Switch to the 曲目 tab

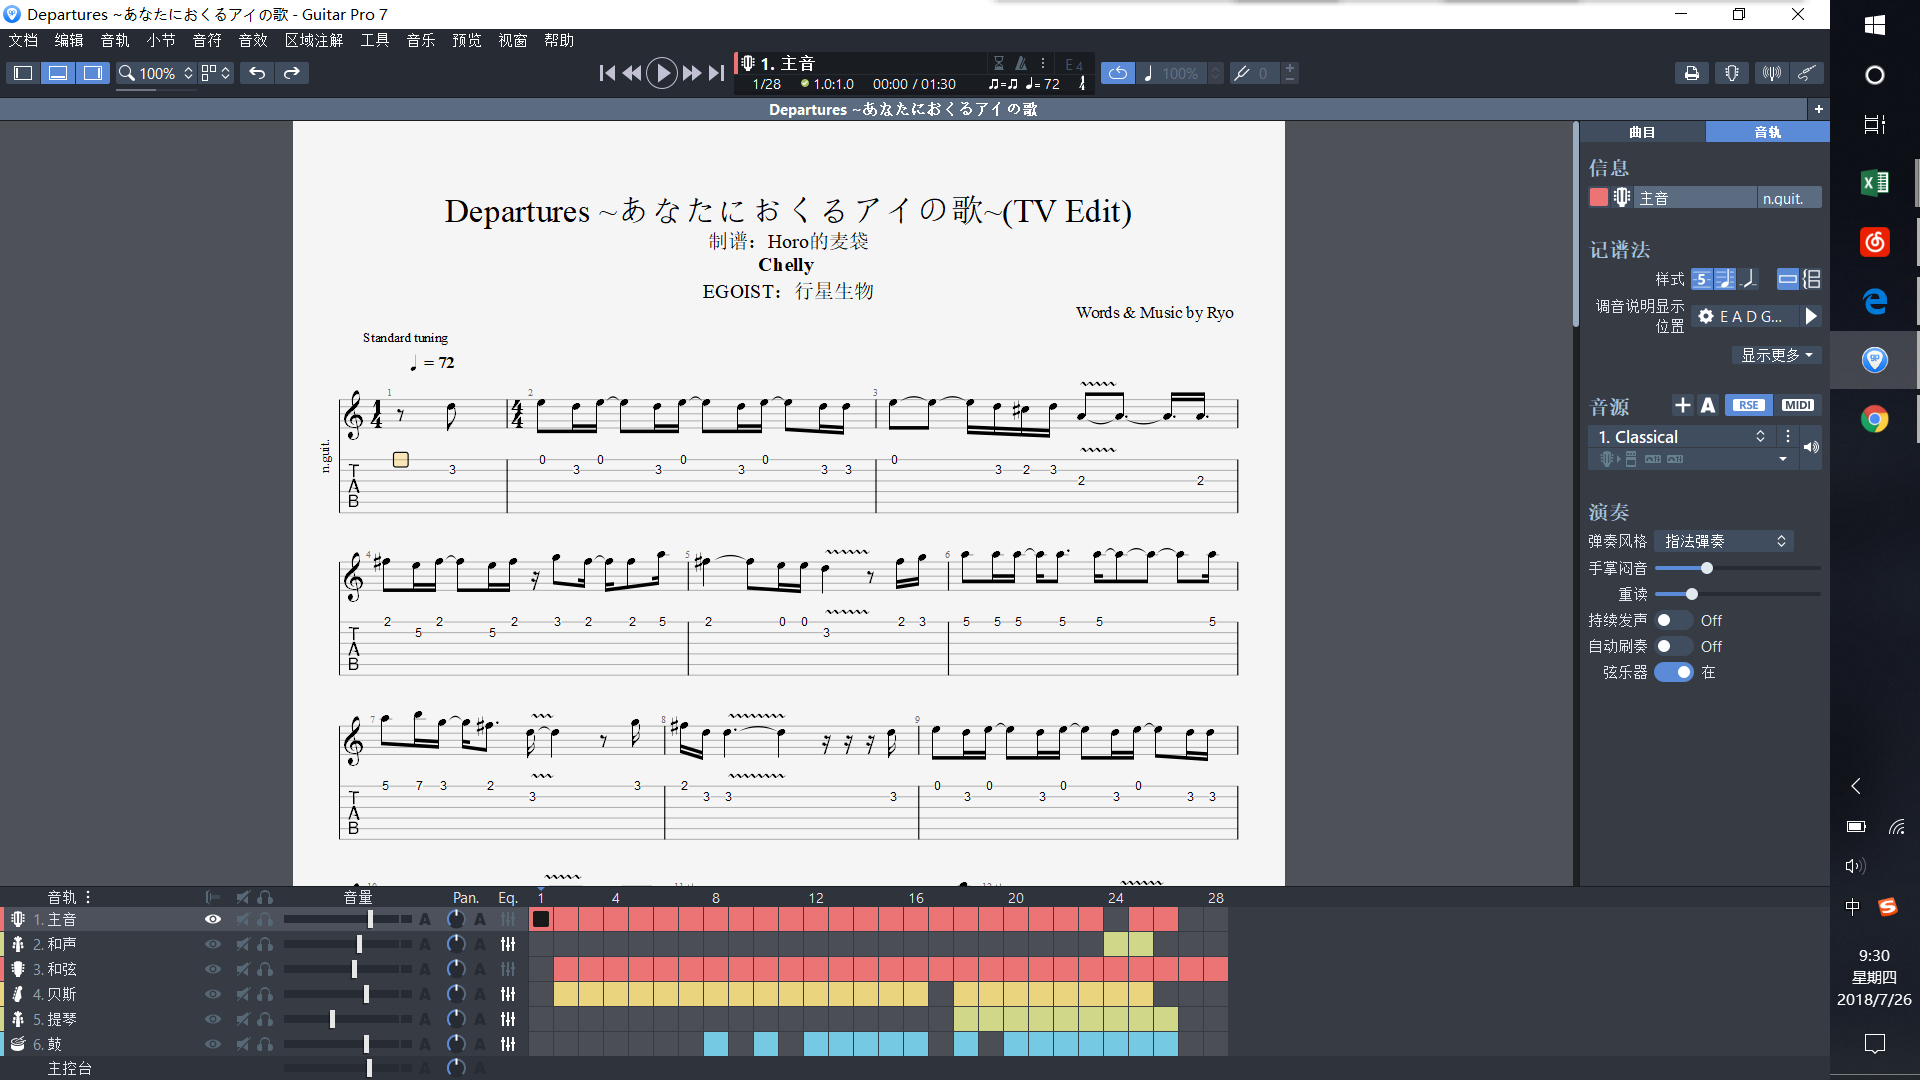click(1642, 132)
